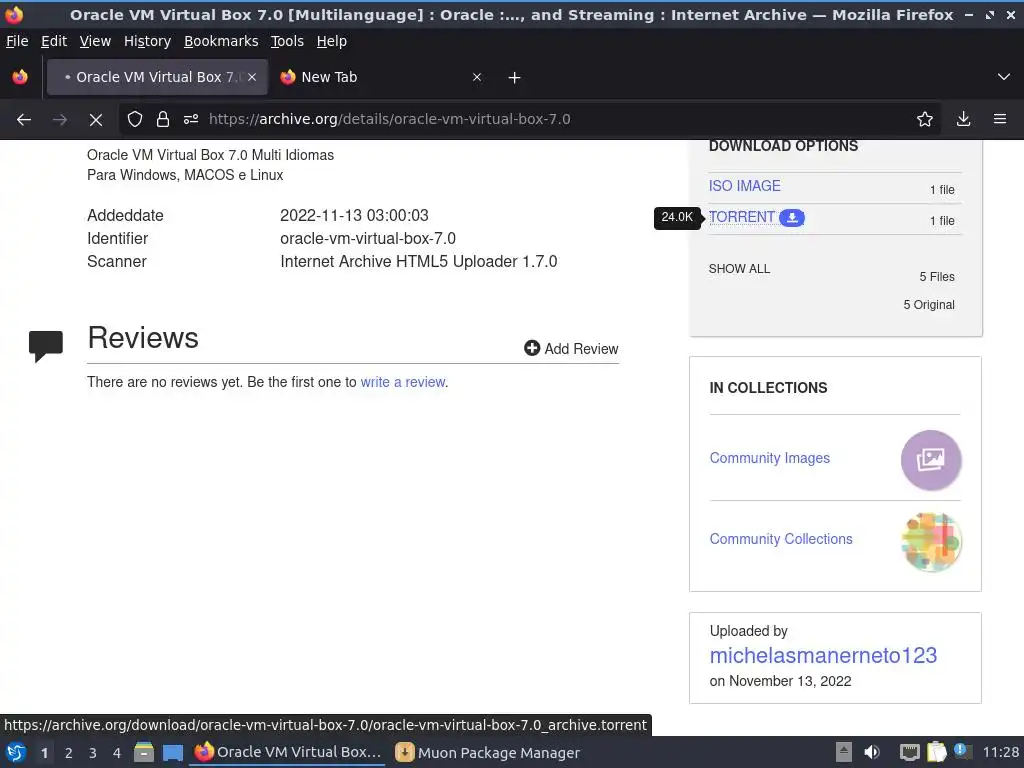Click the forward navigation arrow
The image size is (1024, 768).
(x=60, y=120)
